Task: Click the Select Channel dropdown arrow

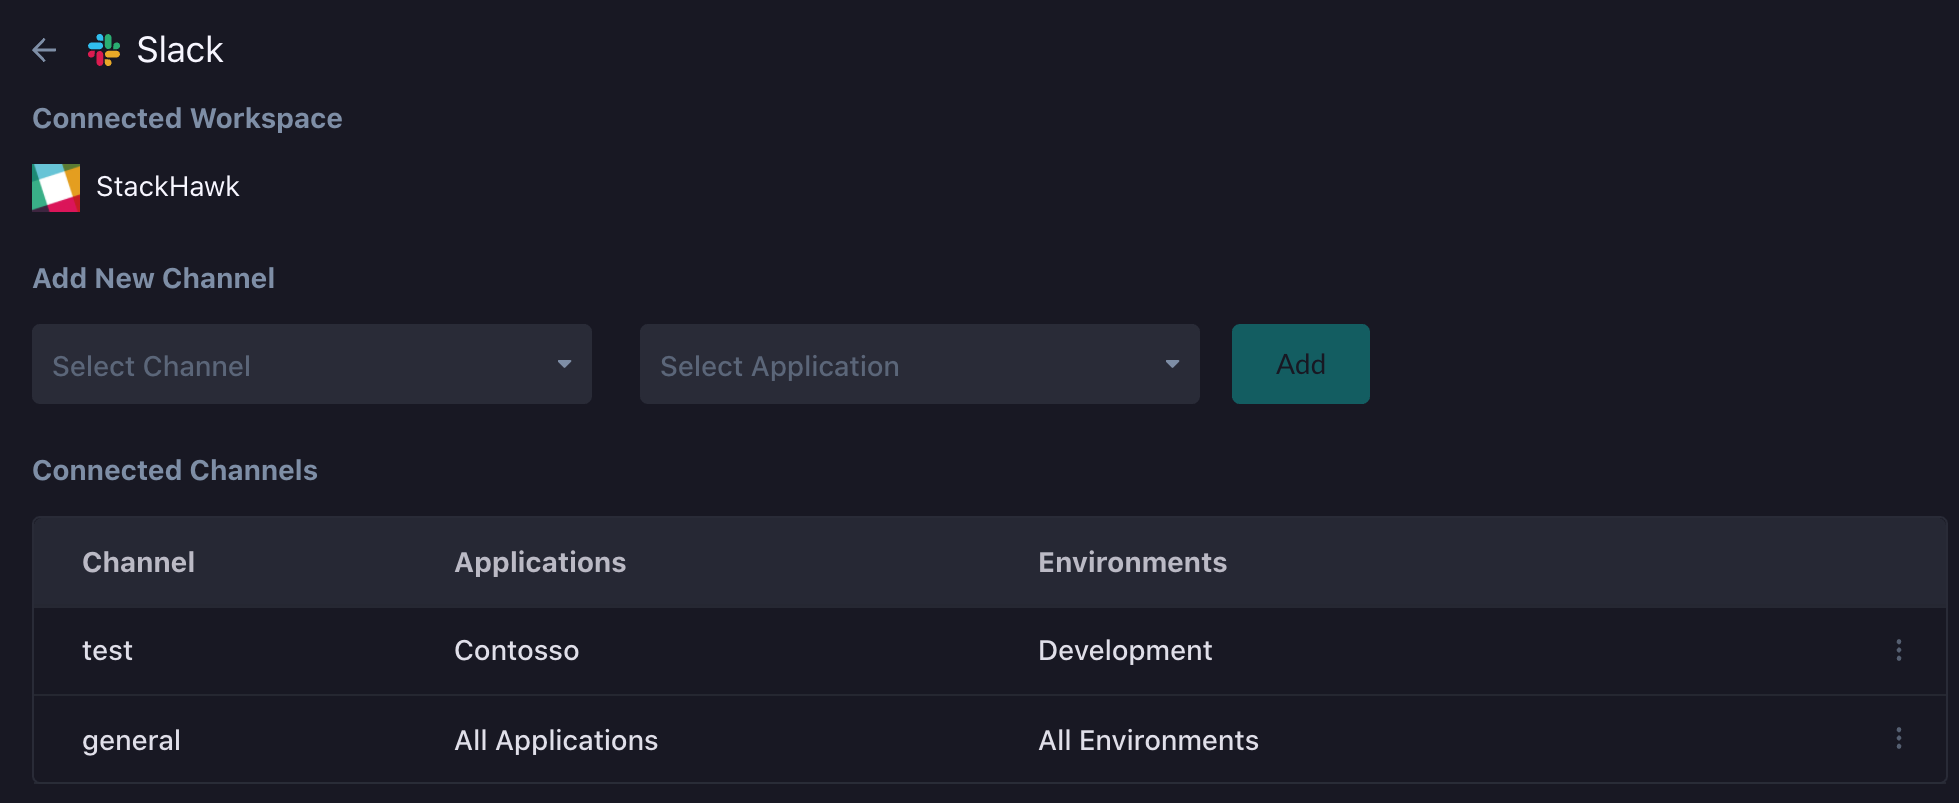Action: coord(564,364)
